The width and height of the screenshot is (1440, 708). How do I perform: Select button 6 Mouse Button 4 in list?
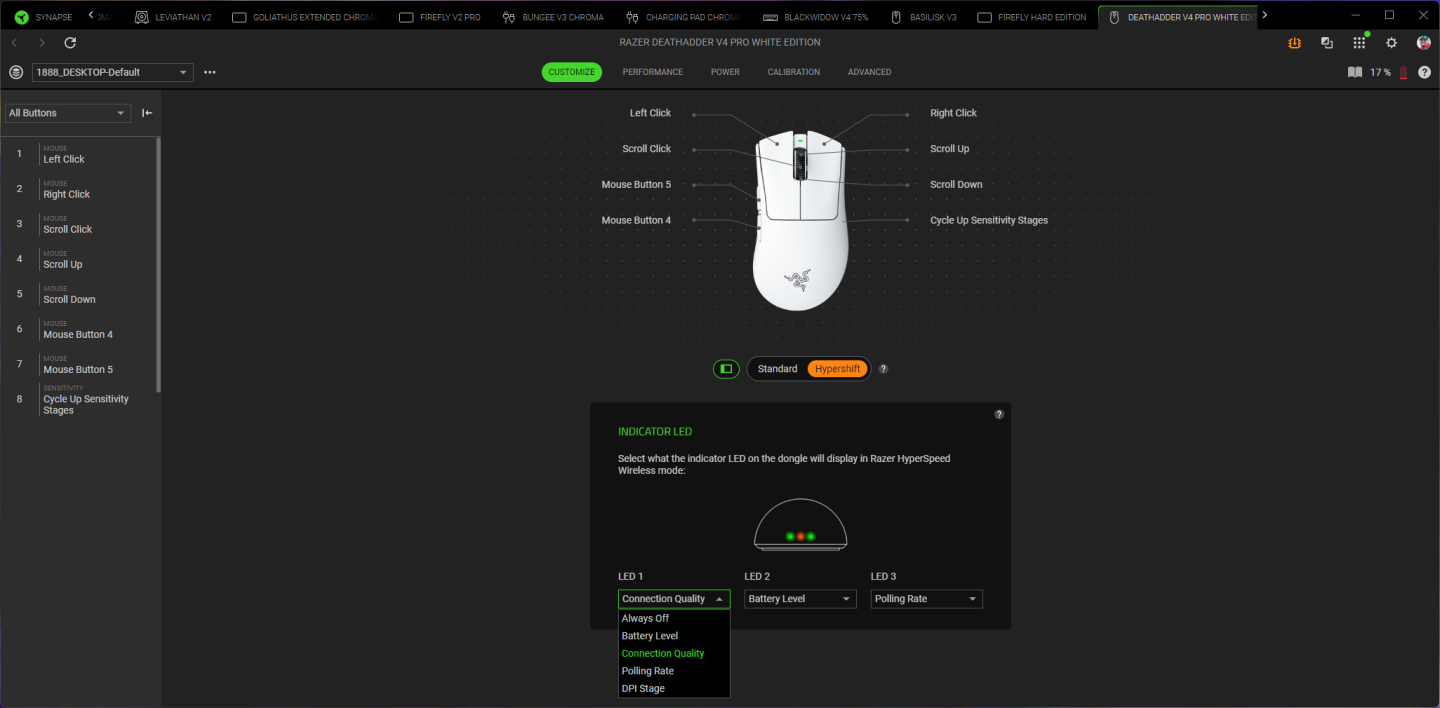(78, 329)
